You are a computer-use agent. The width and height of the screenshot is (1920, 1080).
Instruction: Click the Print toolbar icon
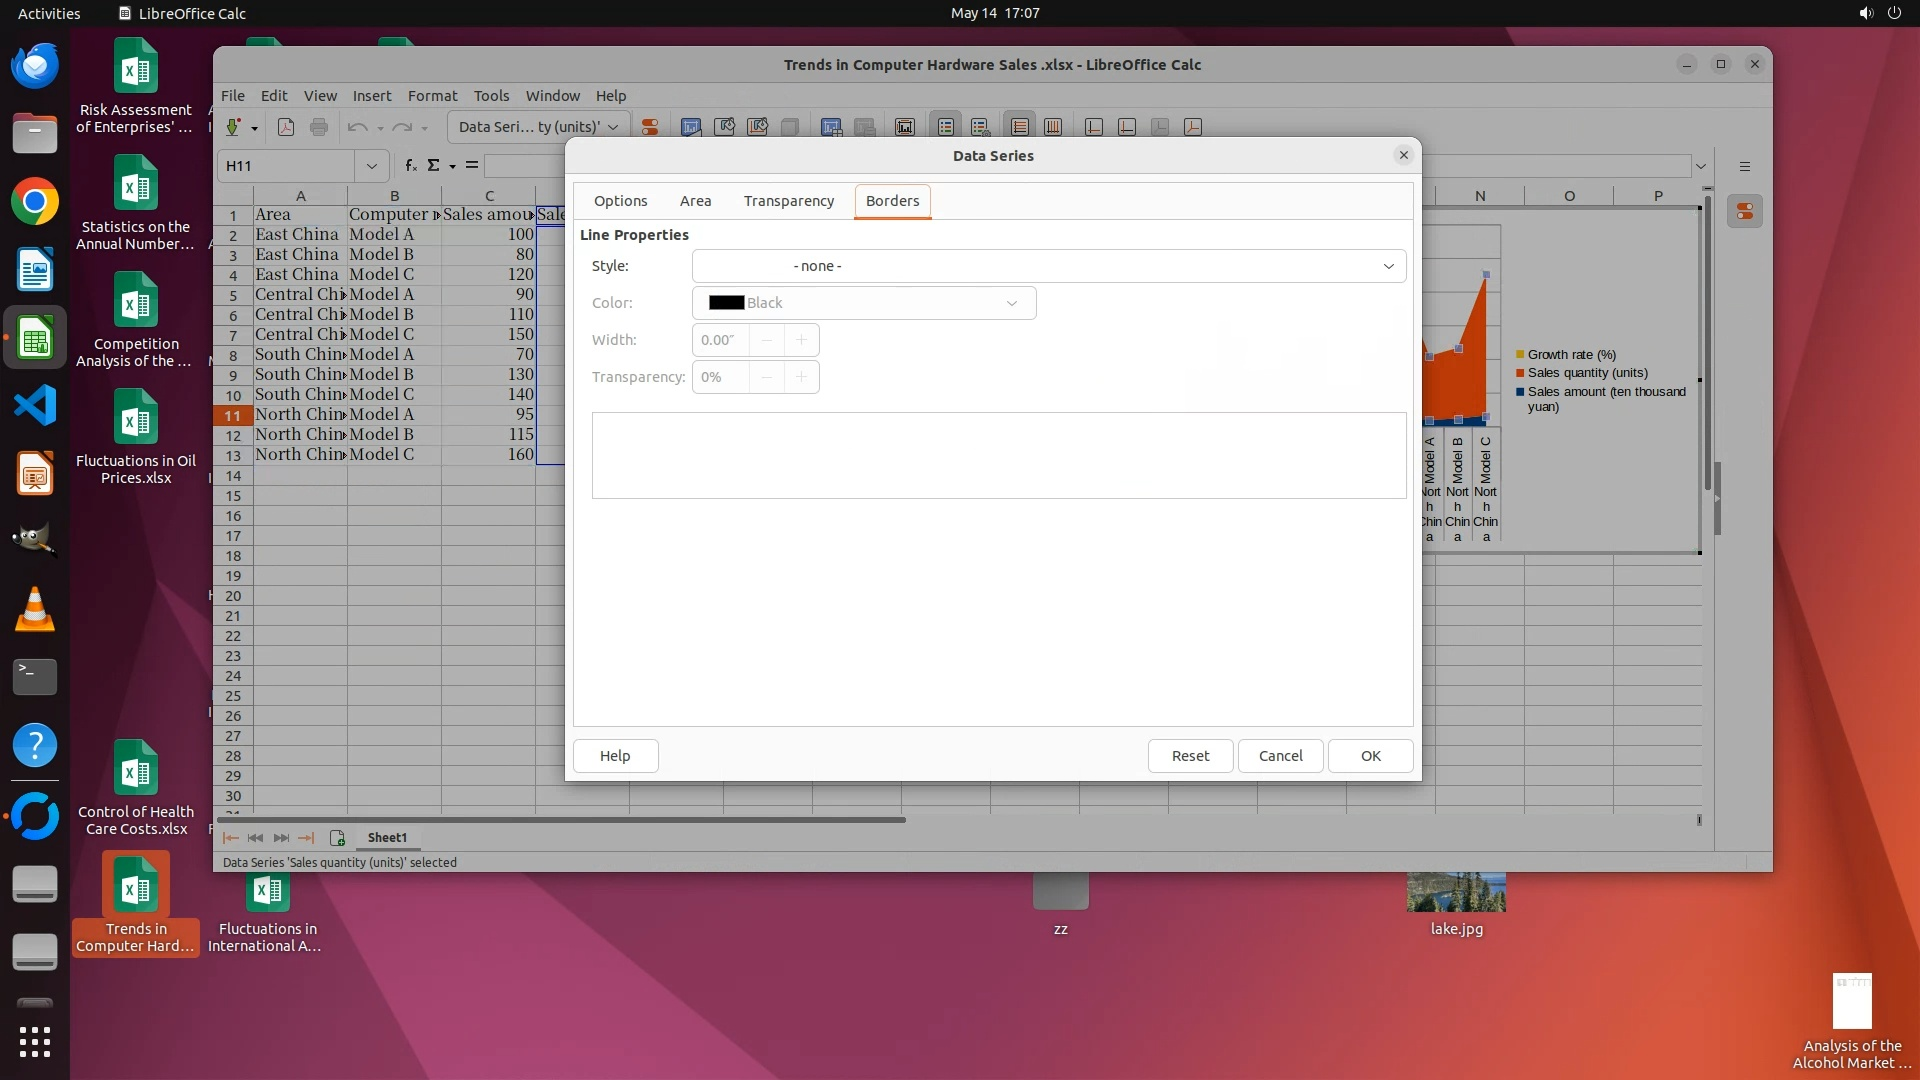(319, 127)
